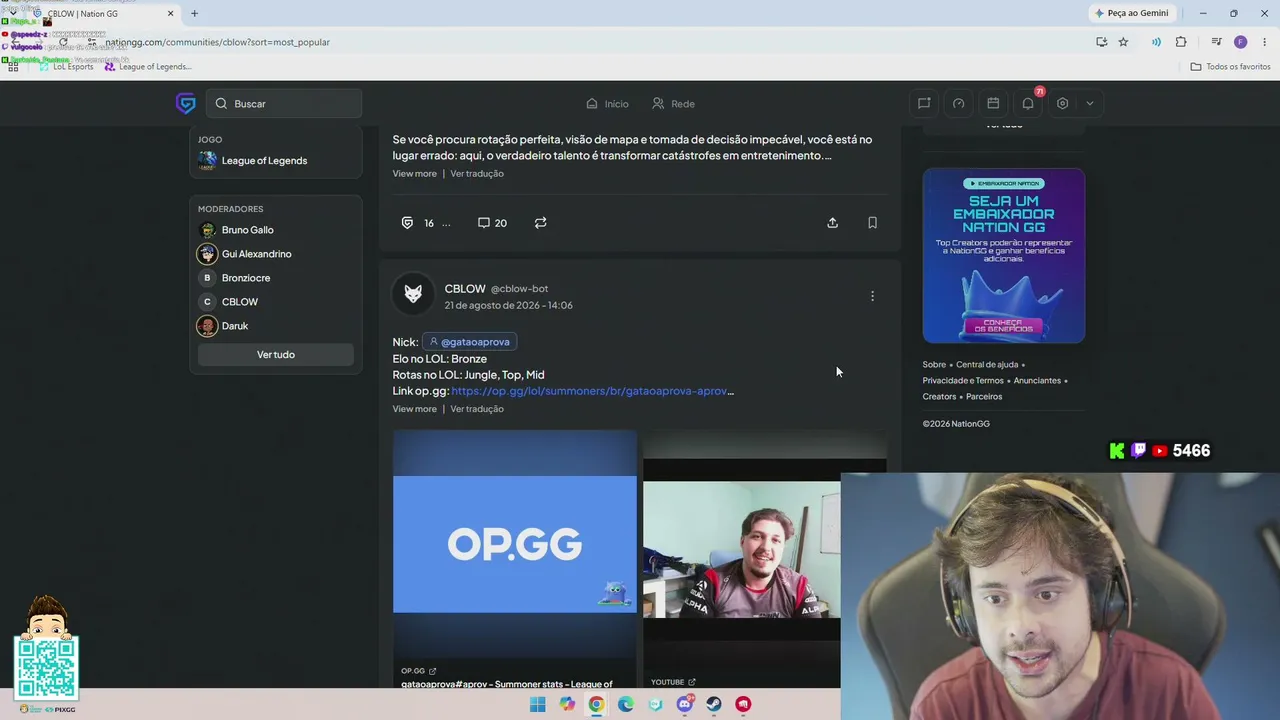Open a new browser tab
This screenshot has width=1280, height=720.
[194, 14]
